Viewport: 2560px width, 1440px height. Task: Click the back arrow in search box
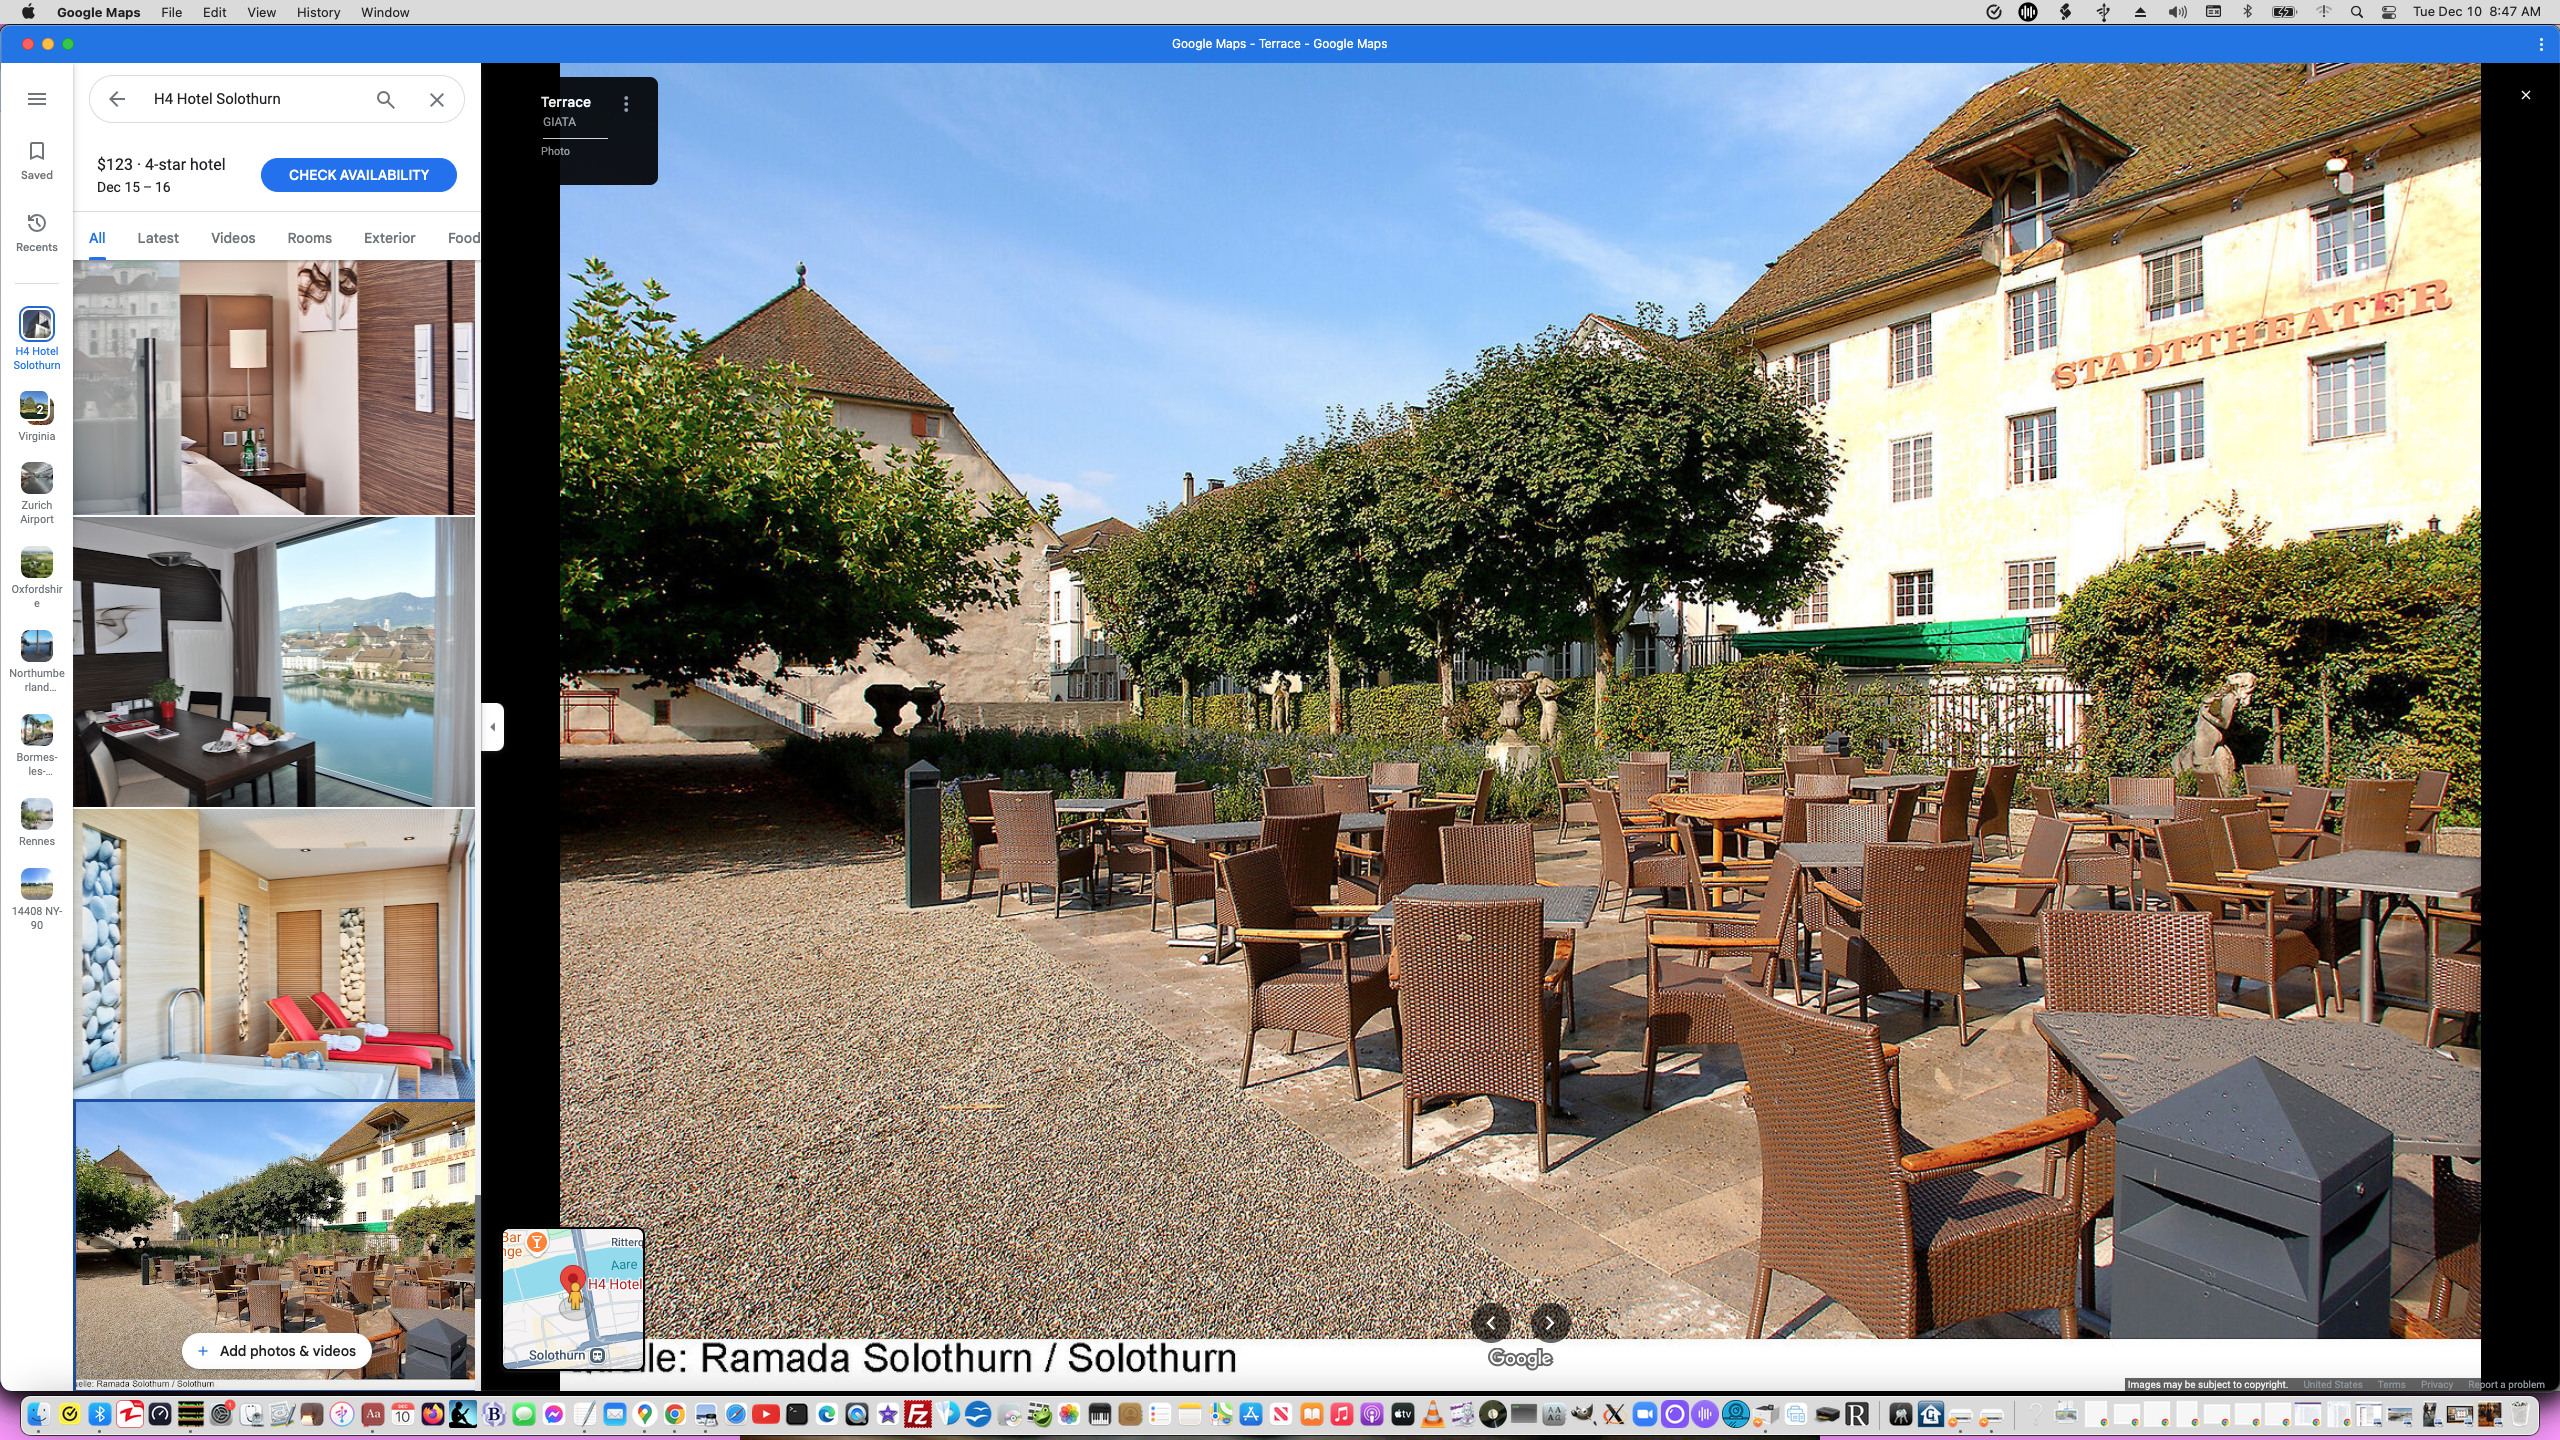[x=117, y=99]
